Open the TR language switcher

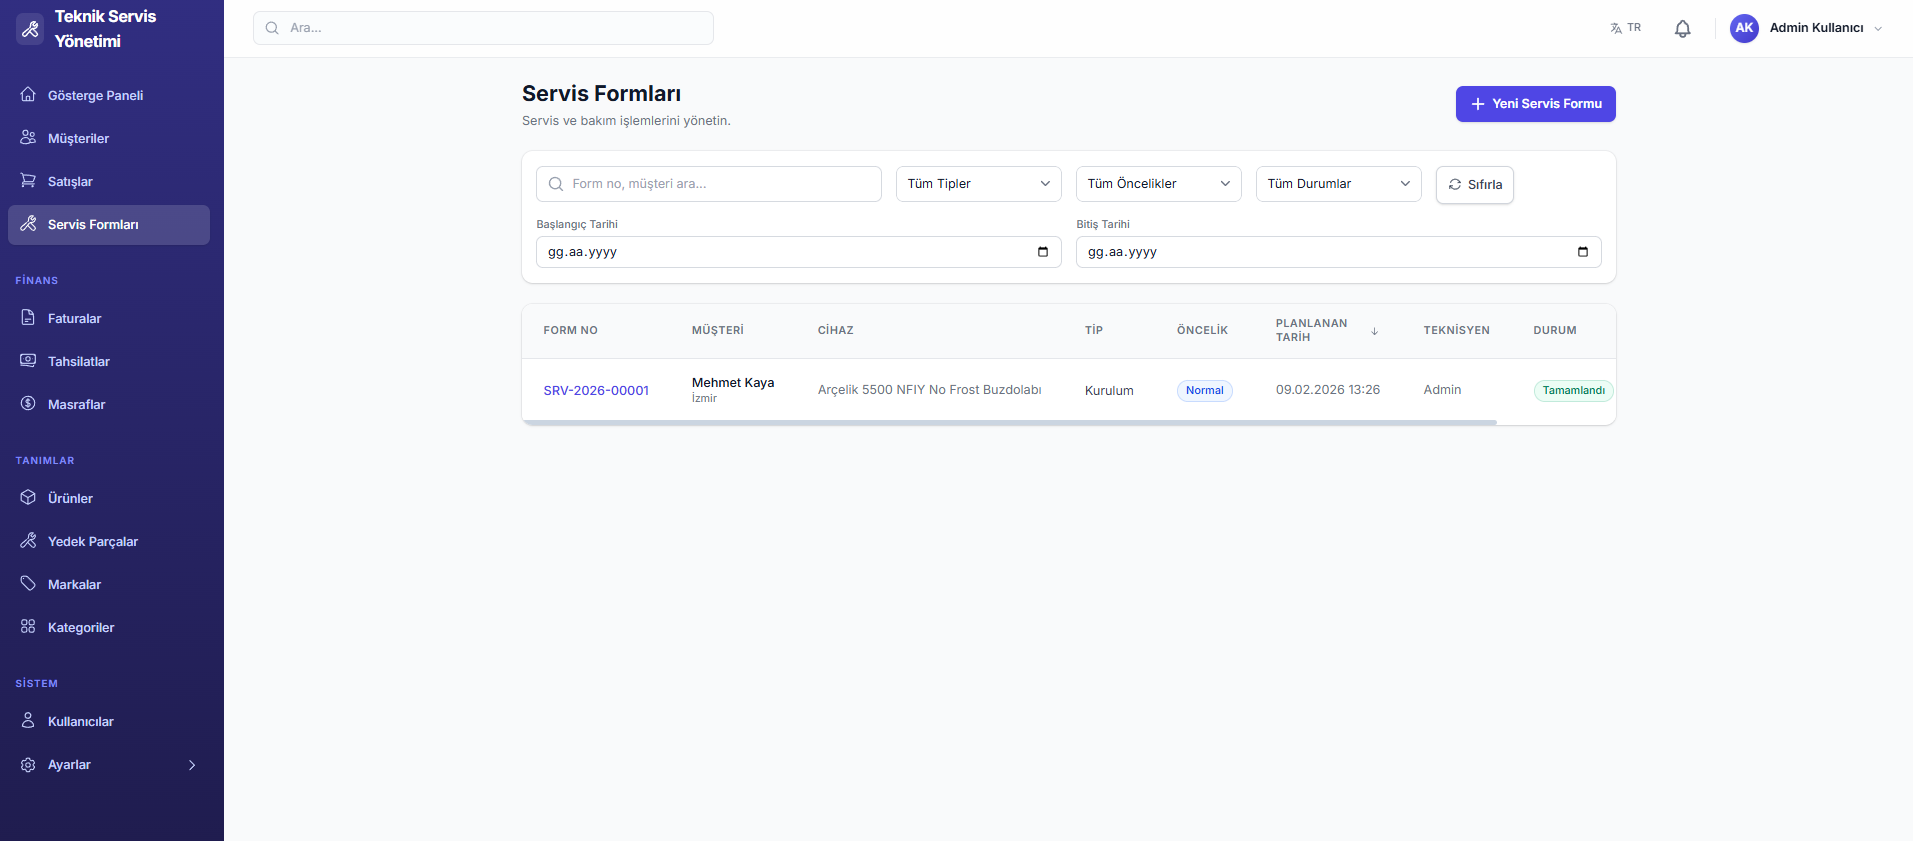coord(1625,28)
